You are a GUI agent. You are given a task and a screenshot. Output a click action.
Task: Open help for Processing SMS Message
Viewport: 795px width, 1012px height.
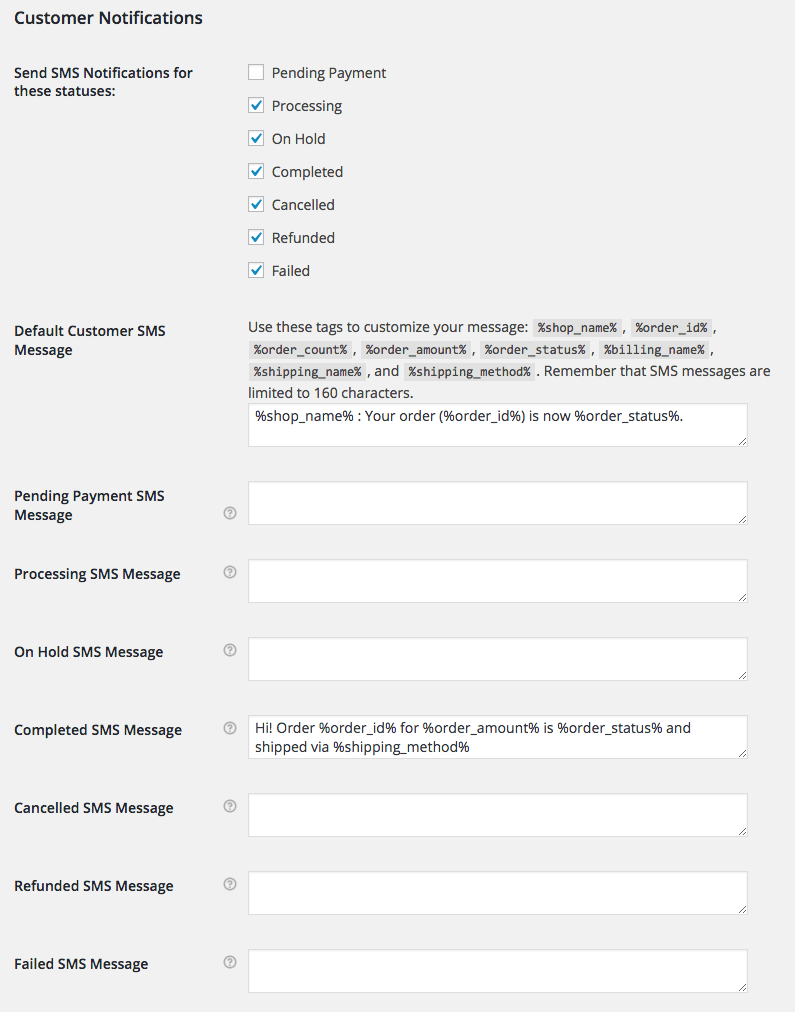pos(229,572)
